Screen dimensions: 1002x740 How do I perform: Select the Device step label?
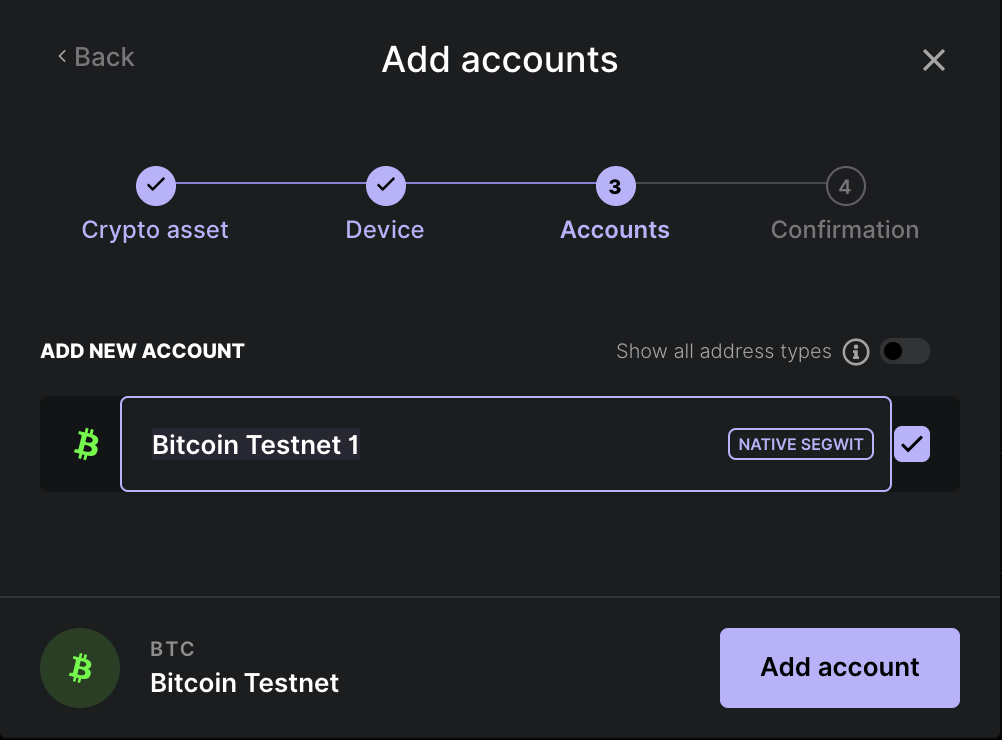[385, 229]
